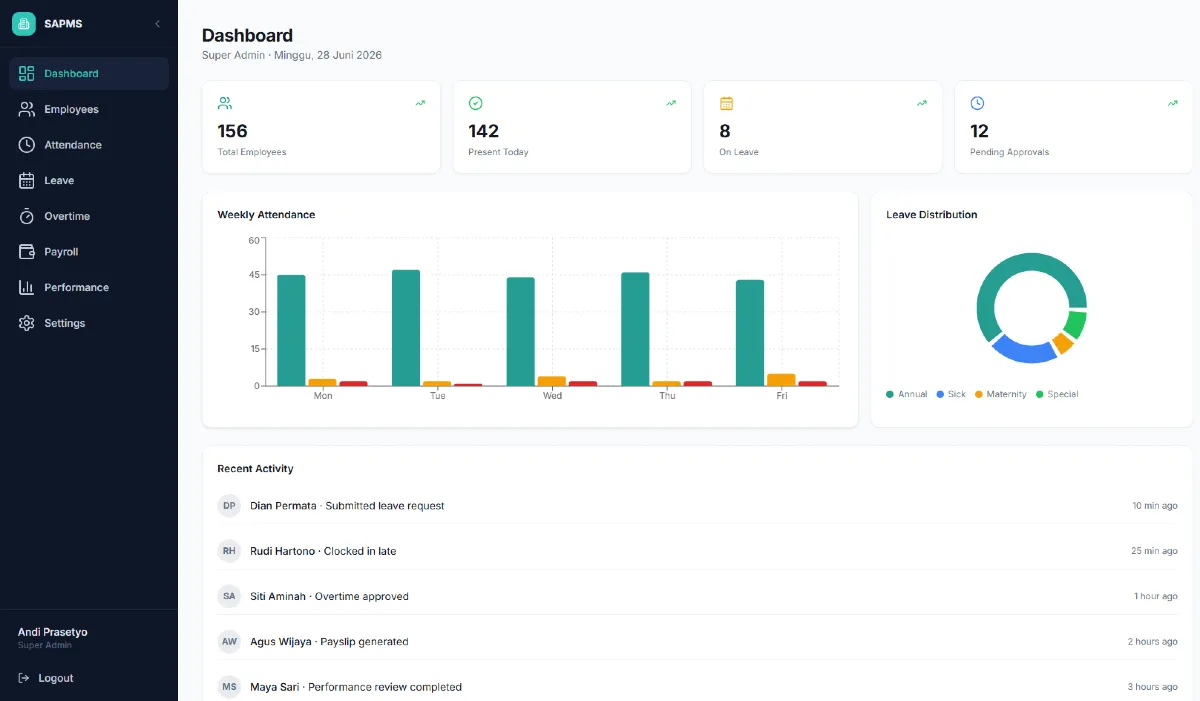Screen dimensions: 1200x701
Task: Click the Present Today checkmark icon
Action: coord(476,103)
